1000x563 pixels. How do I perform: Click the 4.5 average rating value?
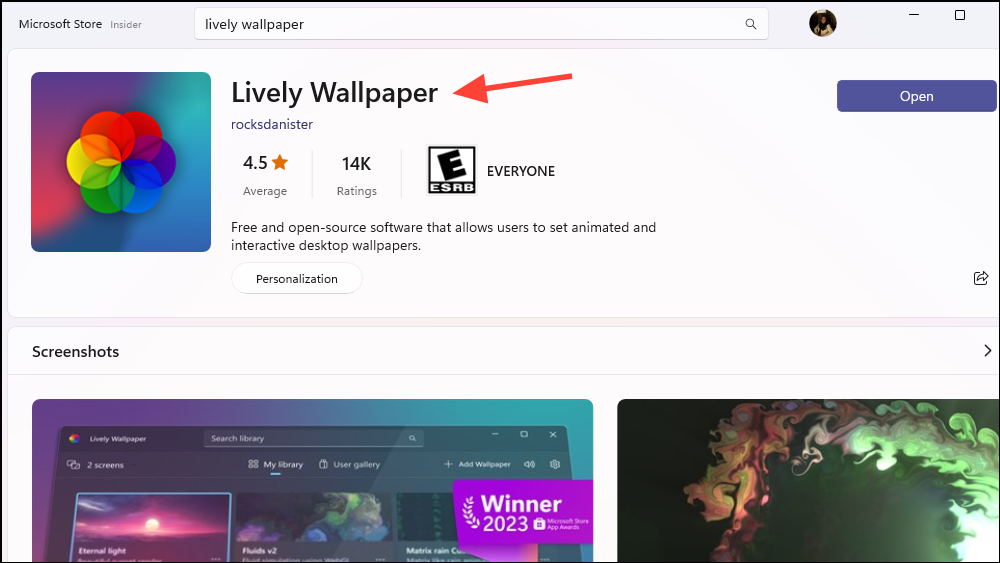pos(255,163)
